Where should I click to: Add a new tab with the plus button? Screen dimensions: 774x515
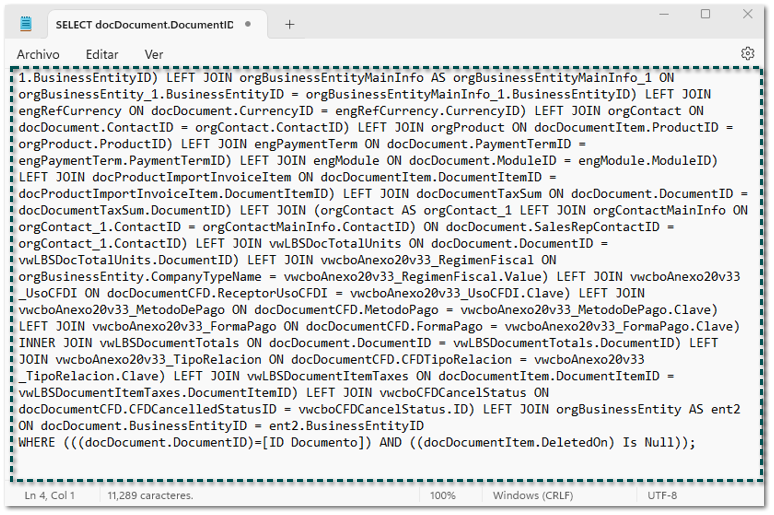[290, 24]
